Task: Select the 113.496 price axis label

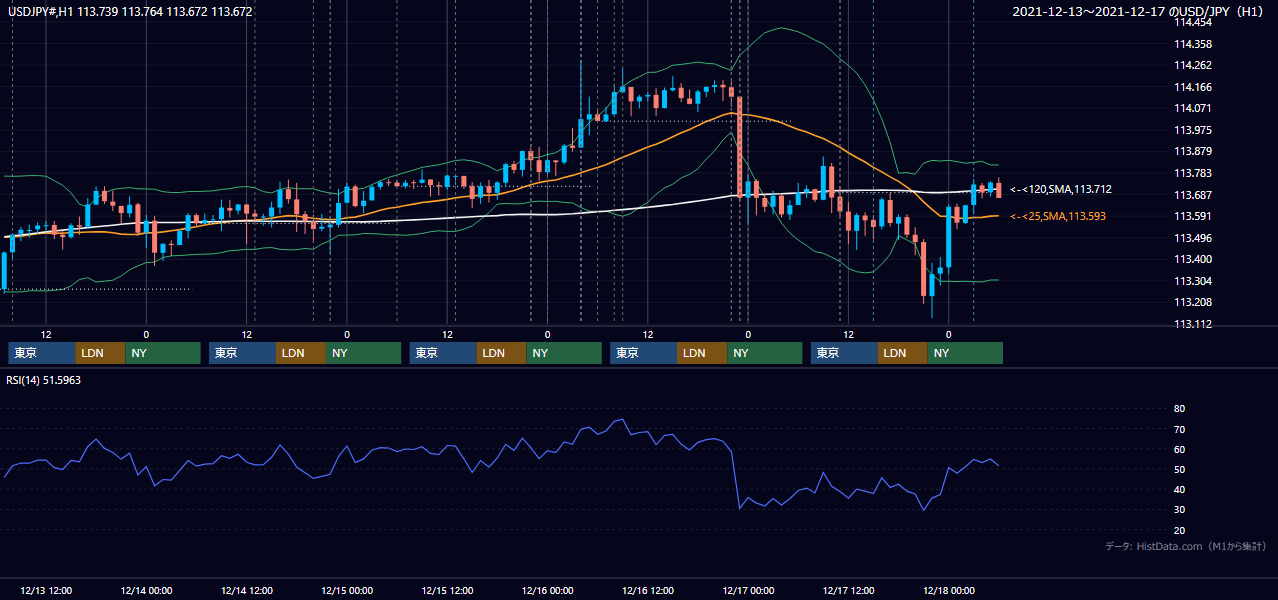Action: pos(1192,238)
